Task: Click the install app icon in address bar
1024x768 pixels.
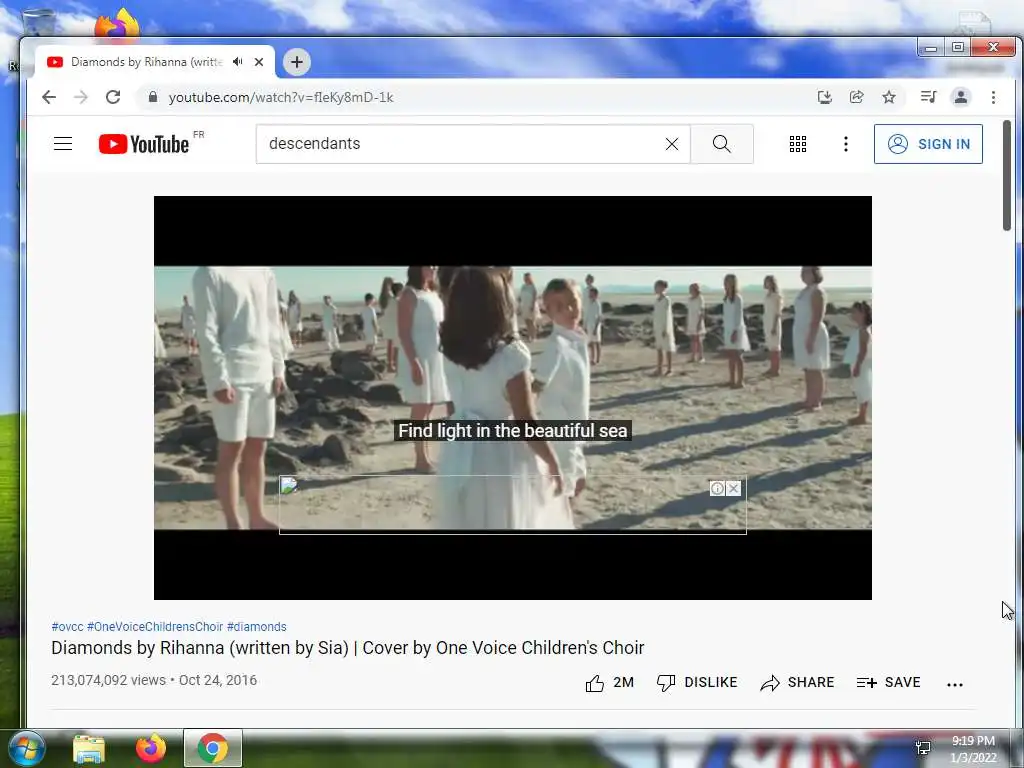Action: pos(825,97)
